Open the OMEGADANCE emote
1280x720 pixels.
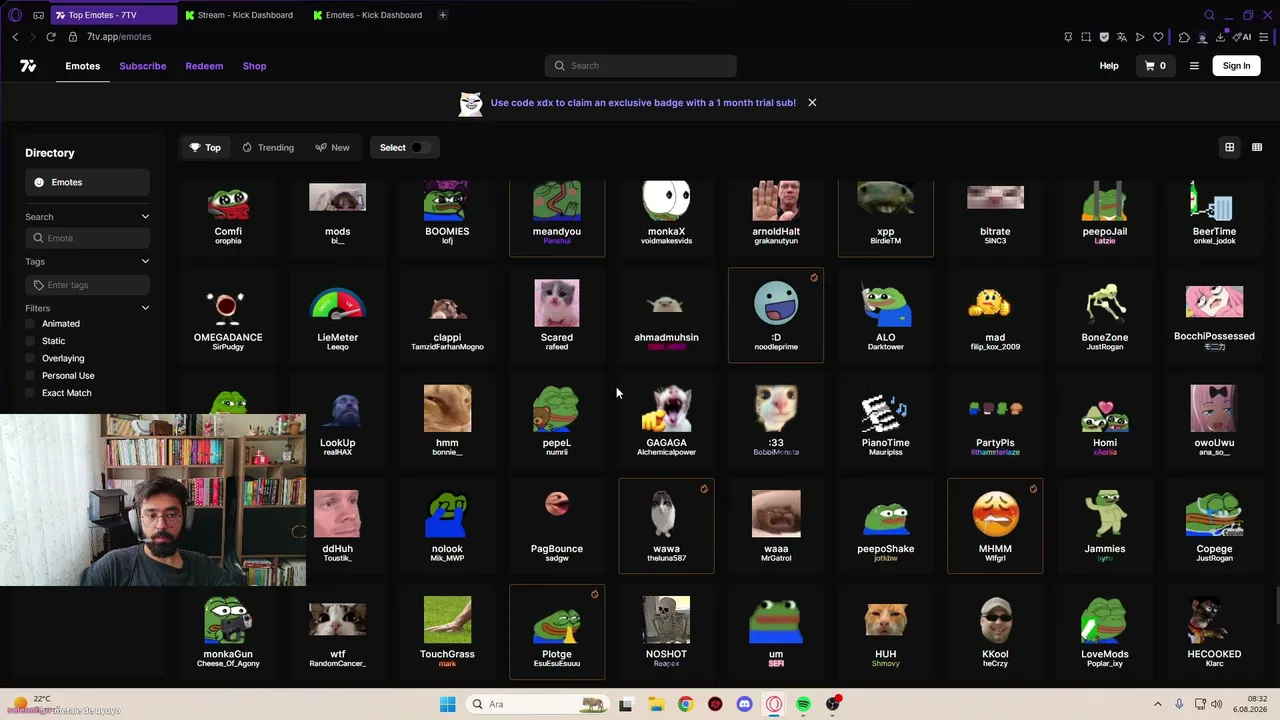tap(228, 315)
